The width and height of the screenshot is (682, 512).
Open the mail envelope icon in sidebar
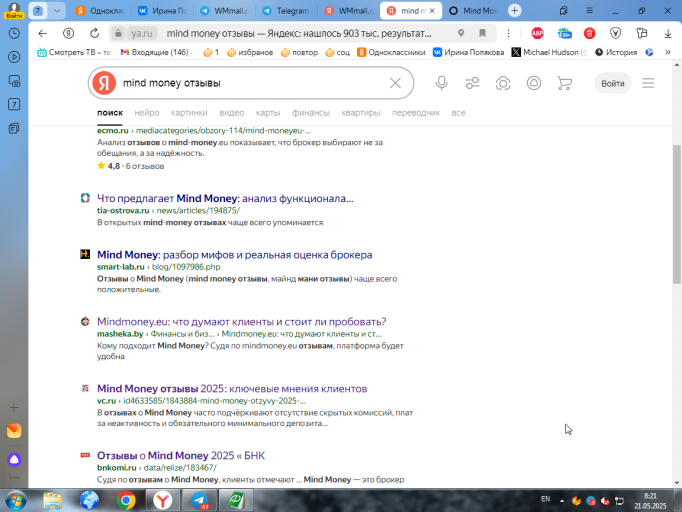coord(14,431)
